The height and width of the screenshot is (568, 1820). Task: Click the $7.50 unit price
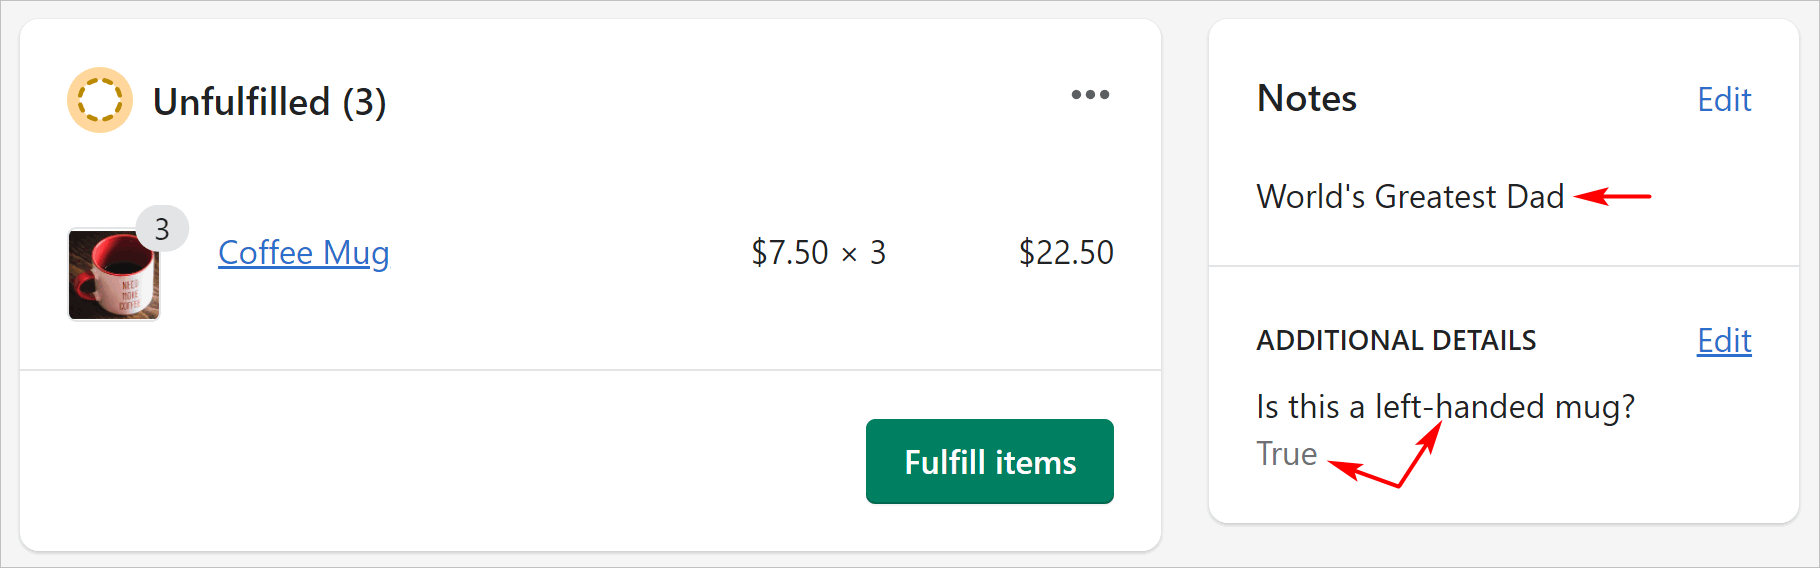[x=790, y=253]
